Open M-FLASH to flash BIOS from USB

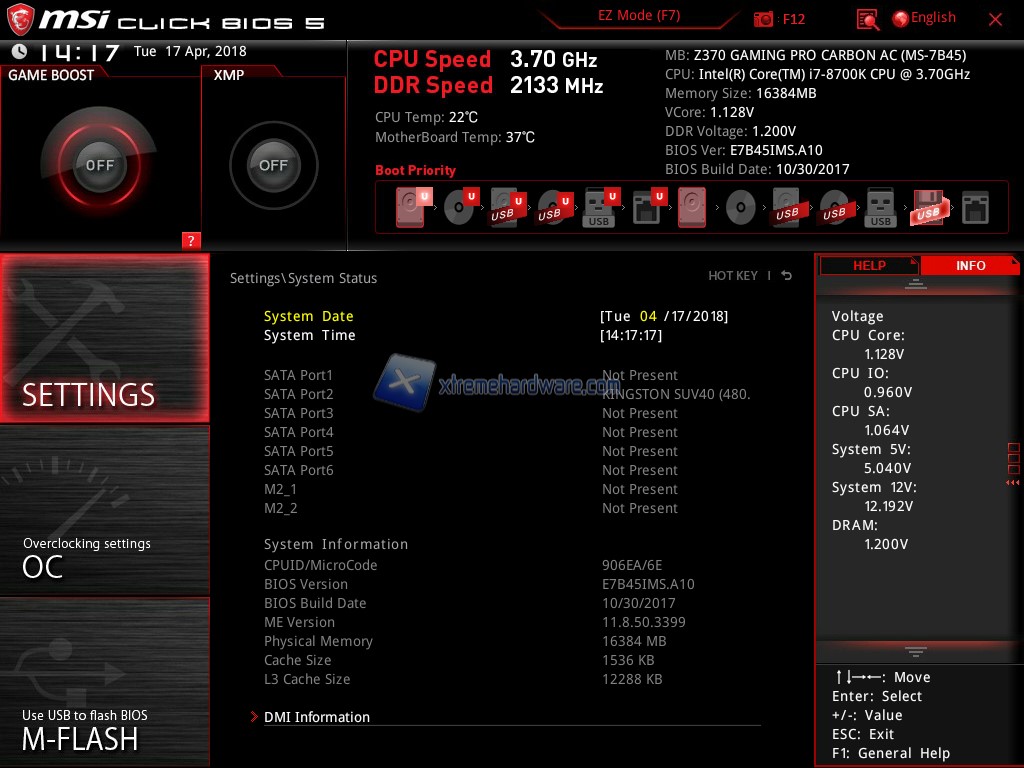[105, 728]
